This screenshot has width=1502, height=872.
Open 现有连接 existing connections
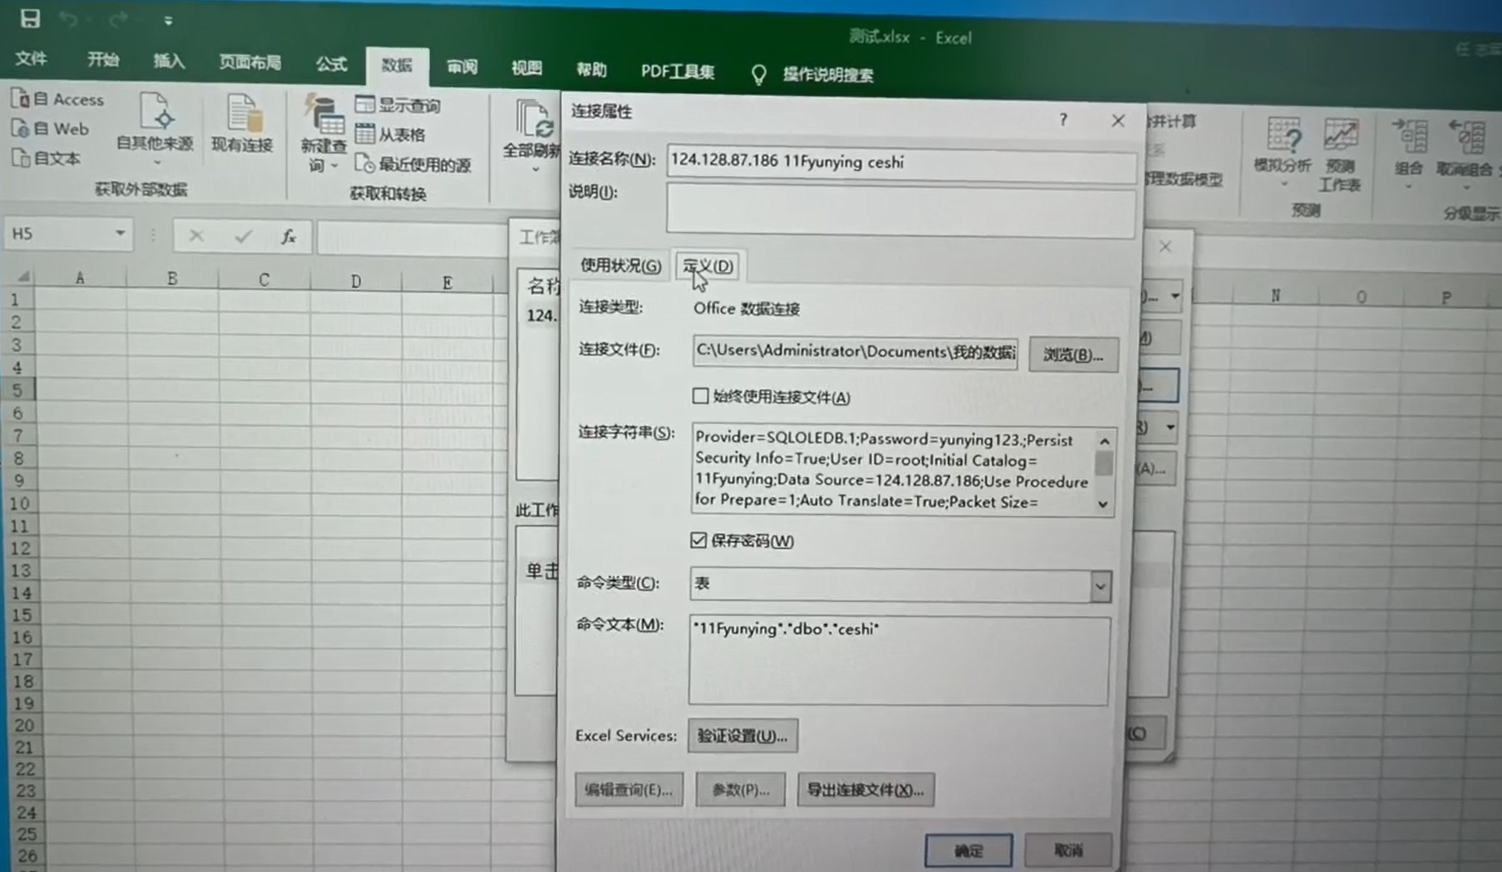(x=242, y=124)
